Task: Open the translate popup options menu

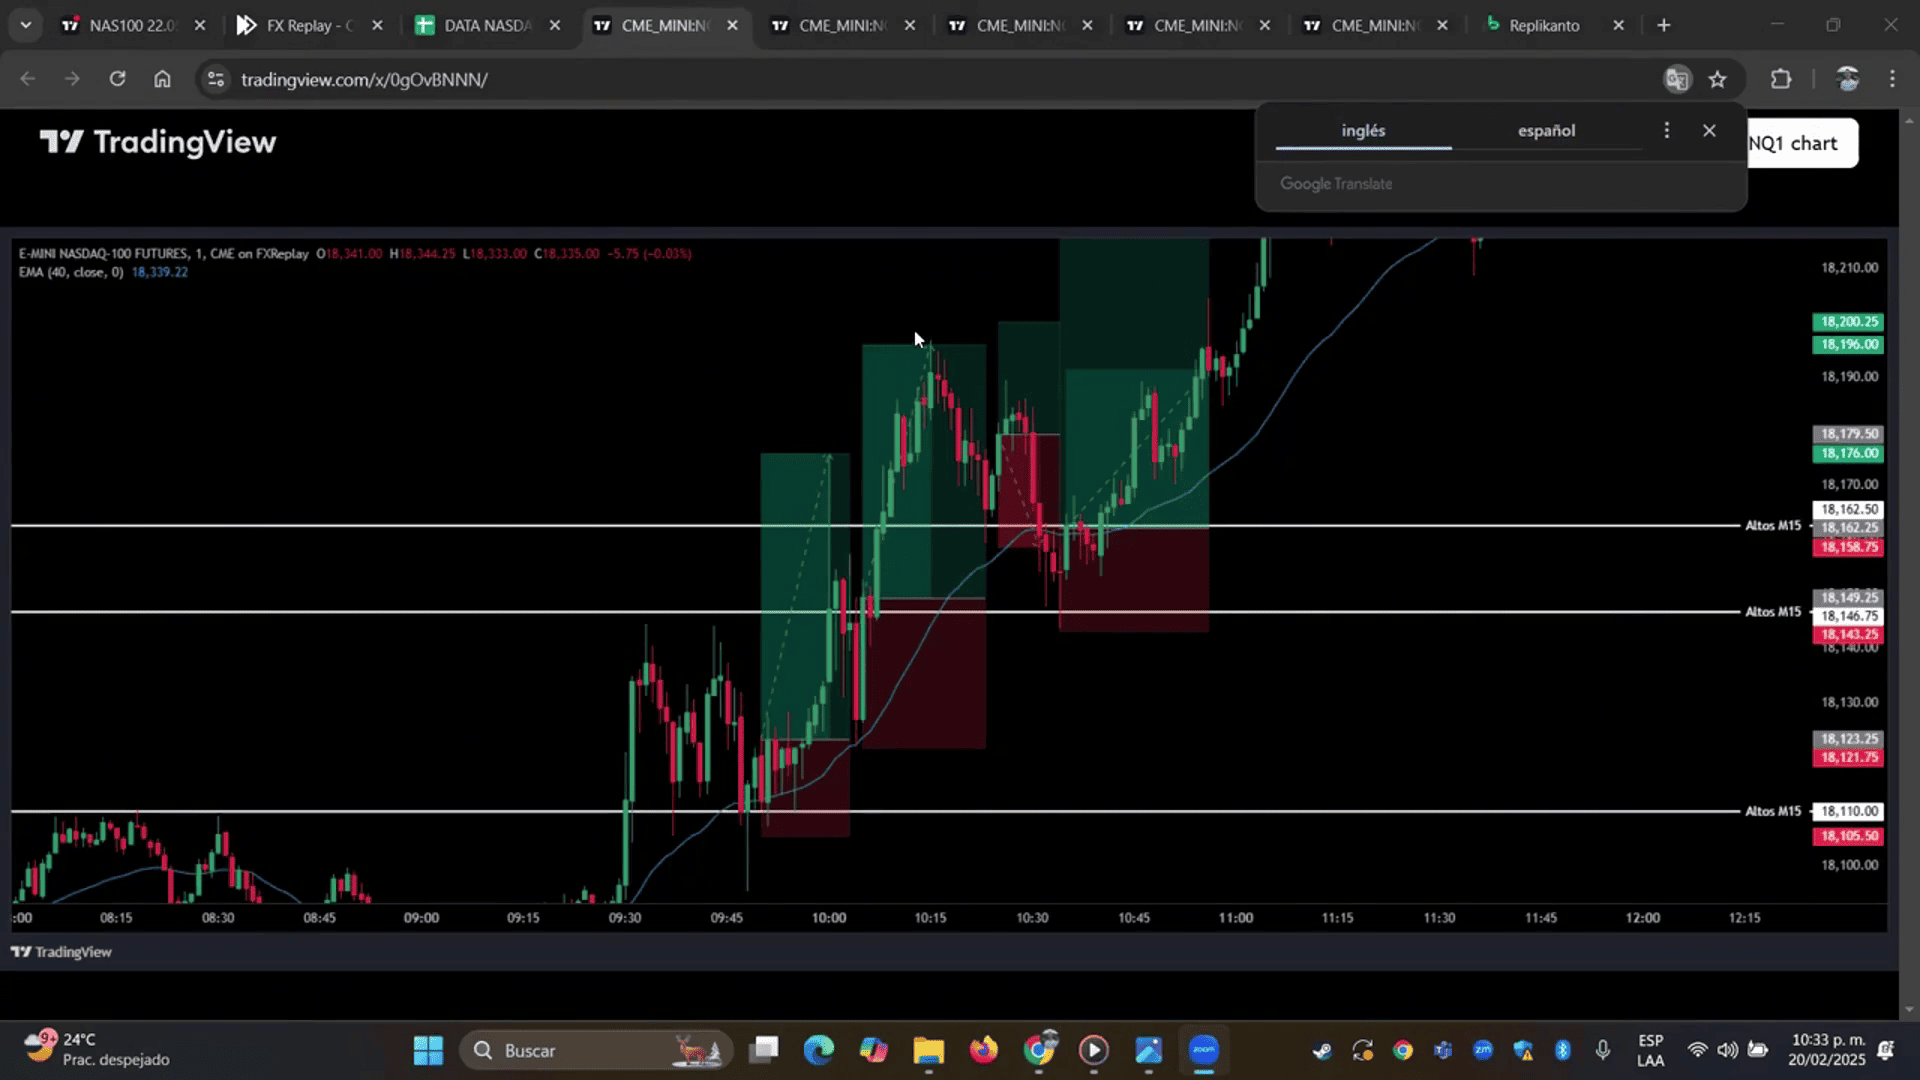Action: pos(1666,131)
